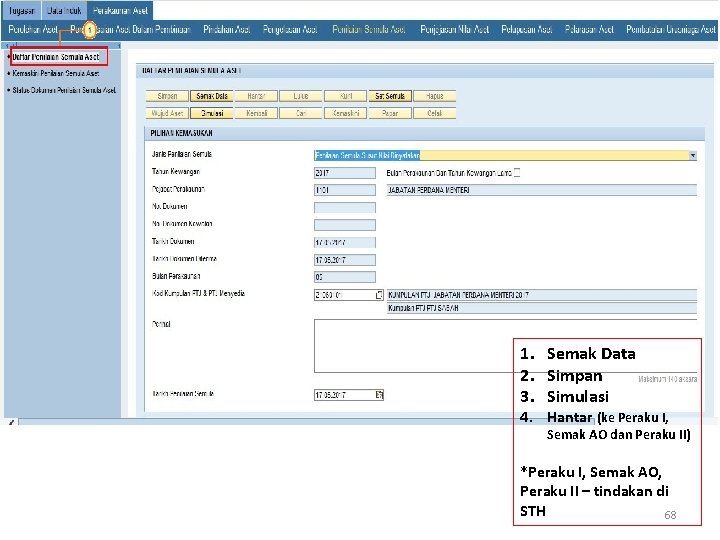Click the Kuiri button
Image resolution: width=720 pixels, height=540 pixels.
pyautogui.click(x=345, y=96)
